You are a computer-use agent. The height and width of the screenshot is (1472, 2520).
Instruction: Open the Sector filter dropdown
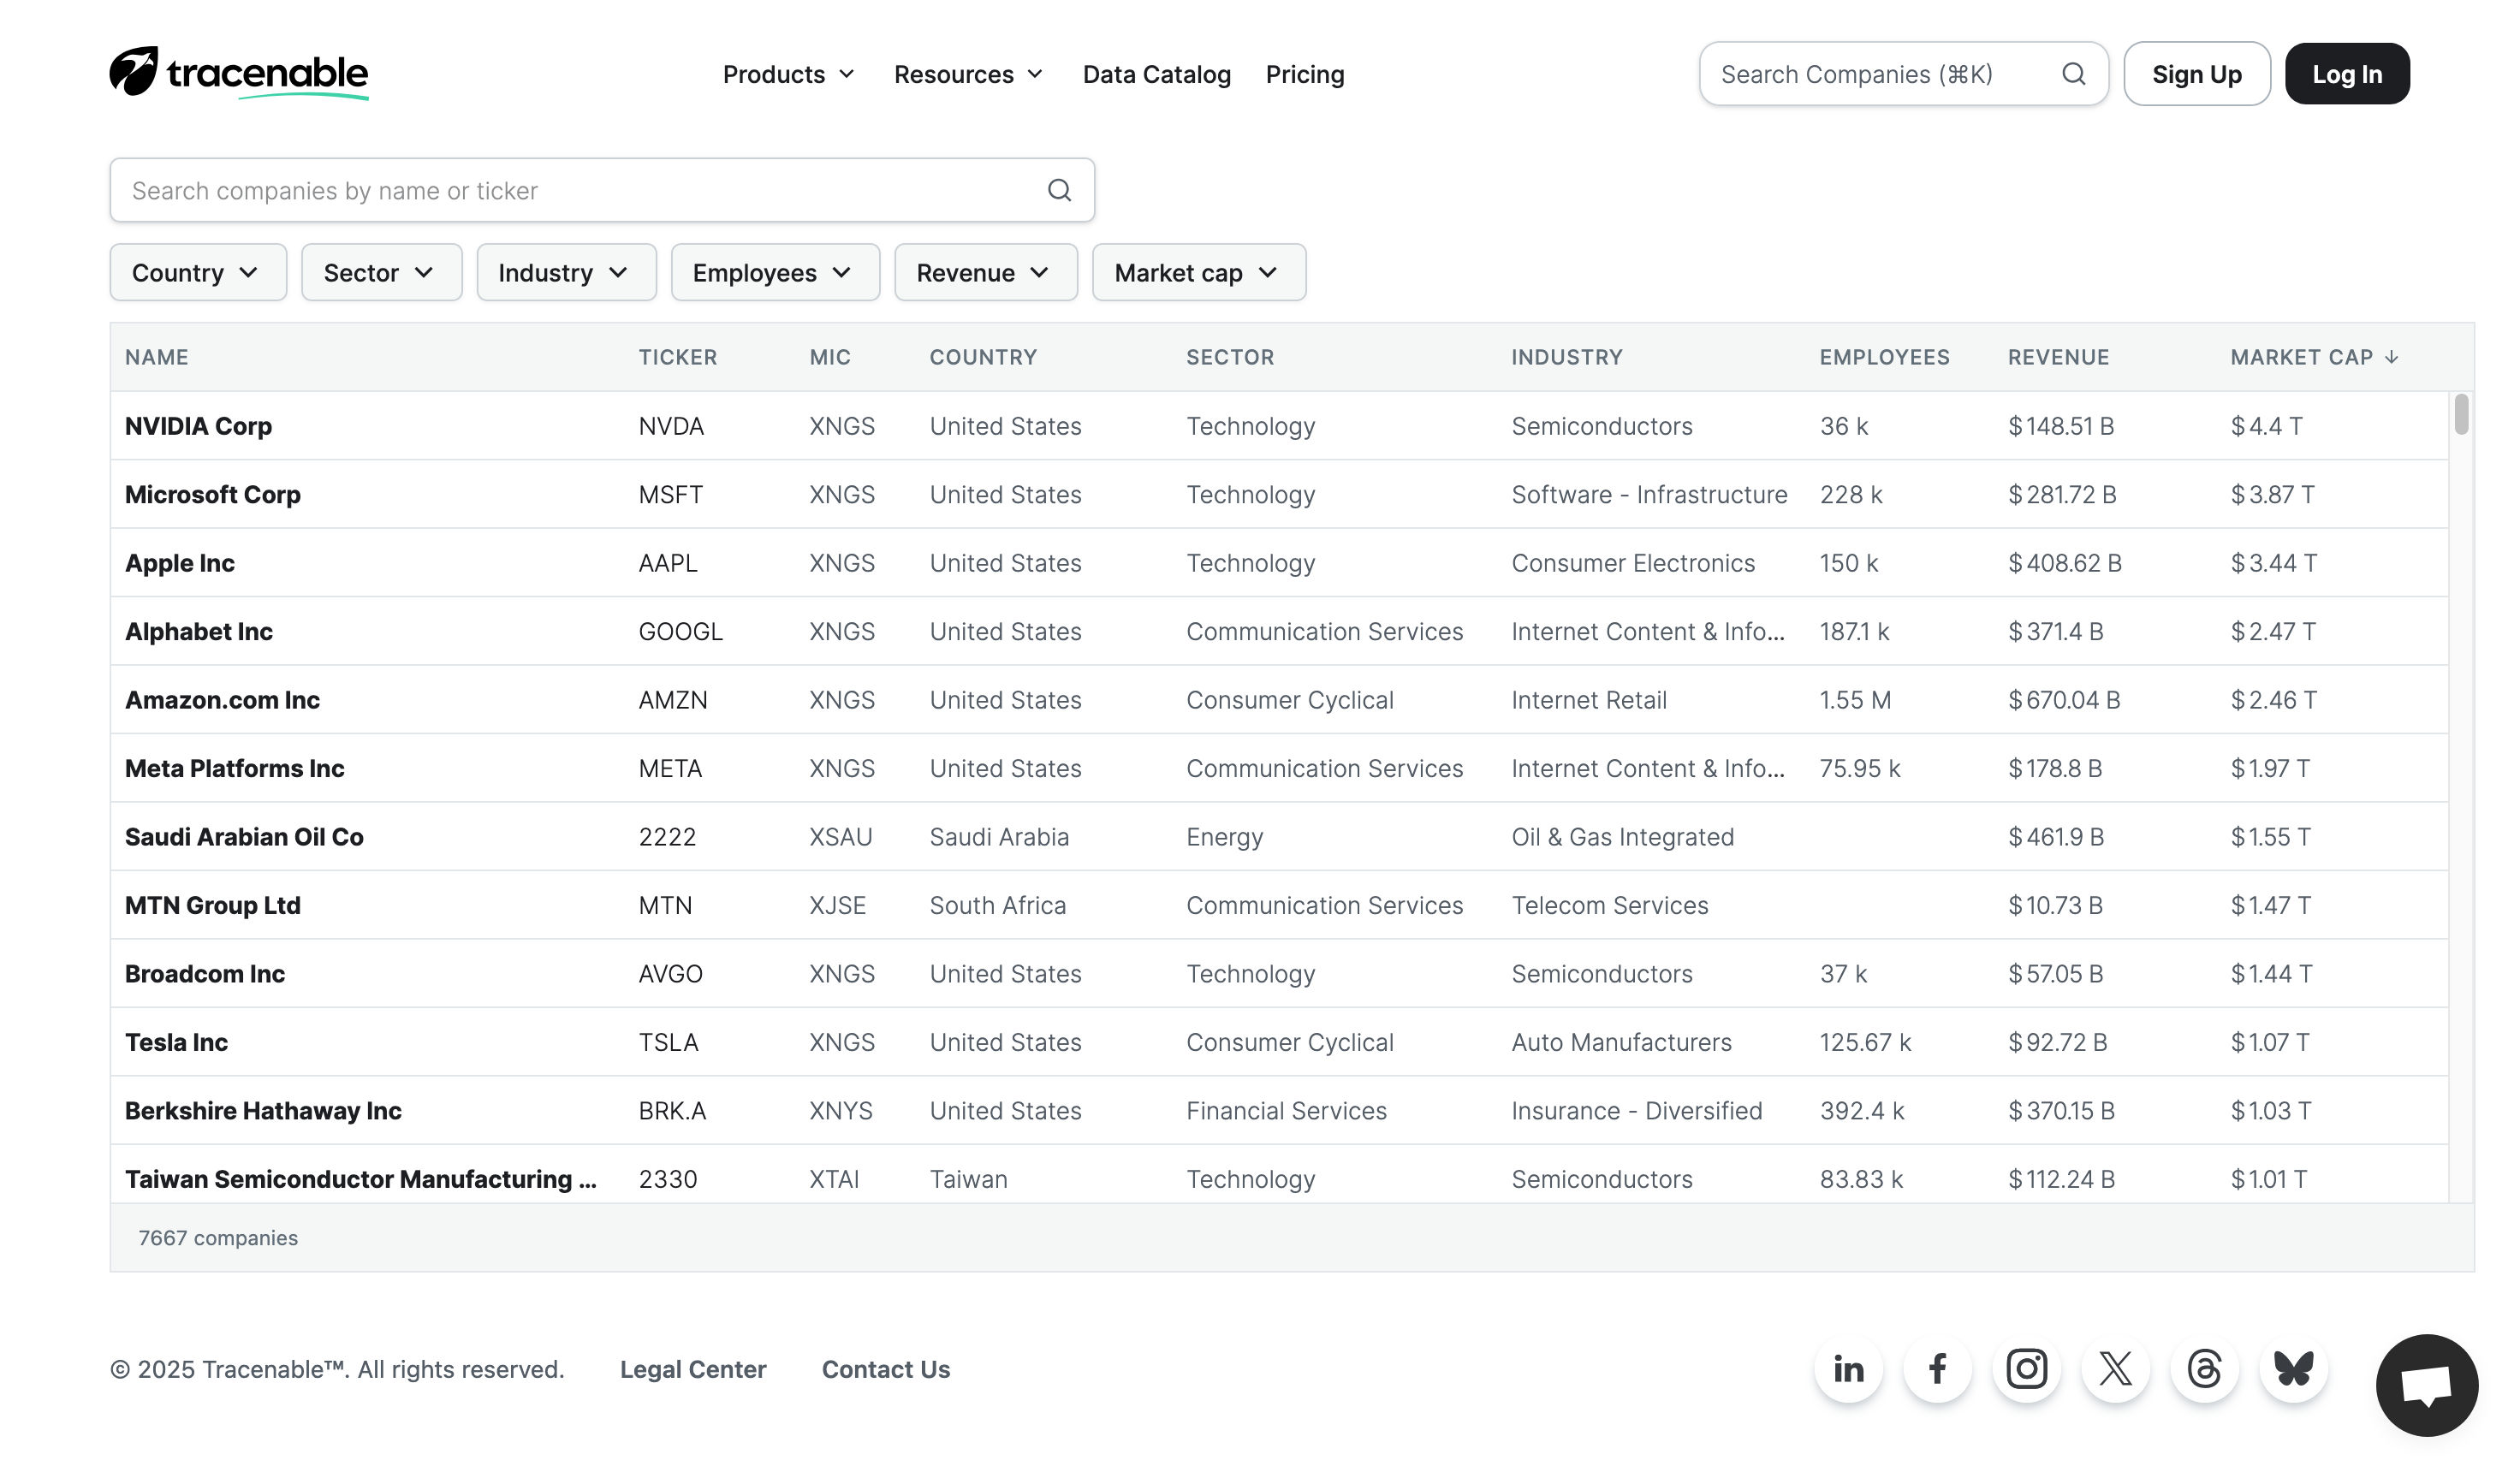[x=380, y=272]
